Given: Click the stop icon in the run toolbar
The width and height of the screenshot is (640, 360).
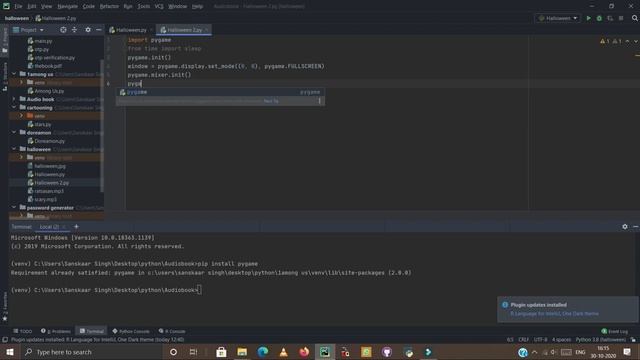Looking at the screenshot, I should coord(621,18).
